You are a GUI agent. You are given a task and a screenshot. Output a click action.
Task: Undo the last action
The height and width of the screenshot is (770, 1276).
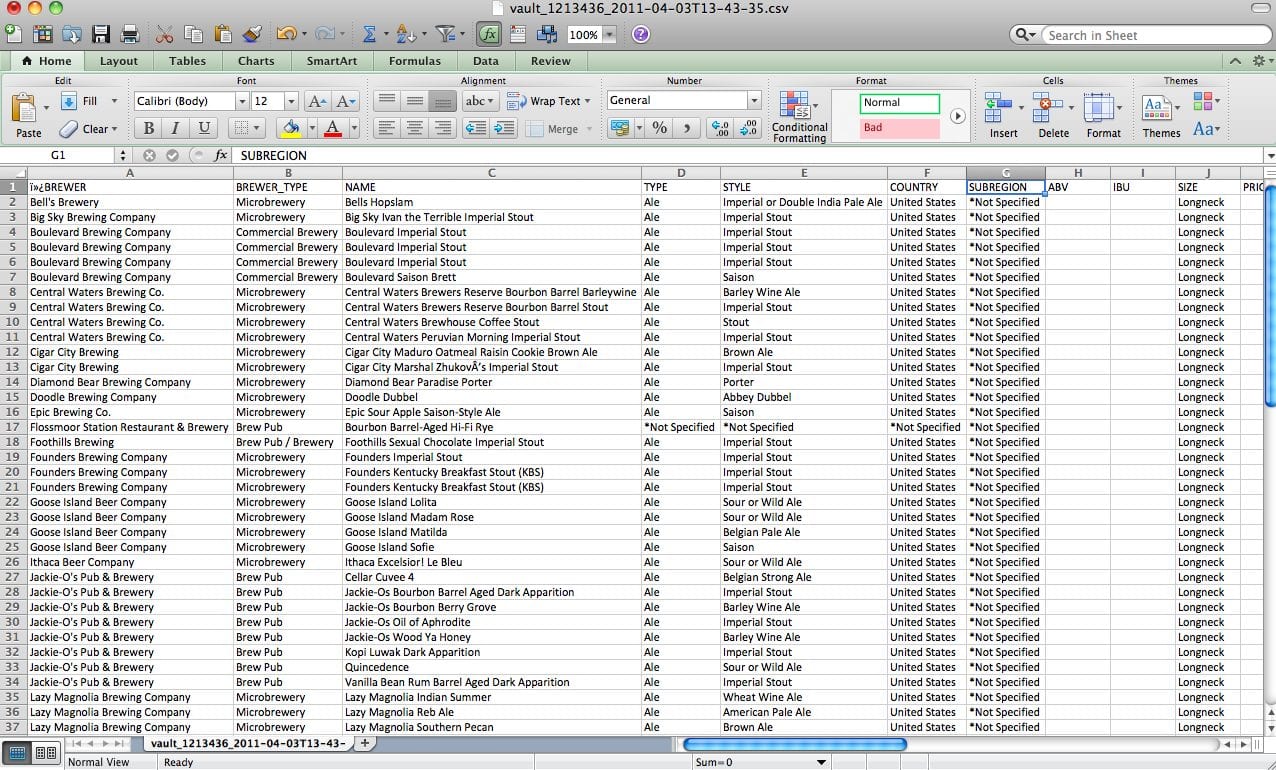click(286, 34)
